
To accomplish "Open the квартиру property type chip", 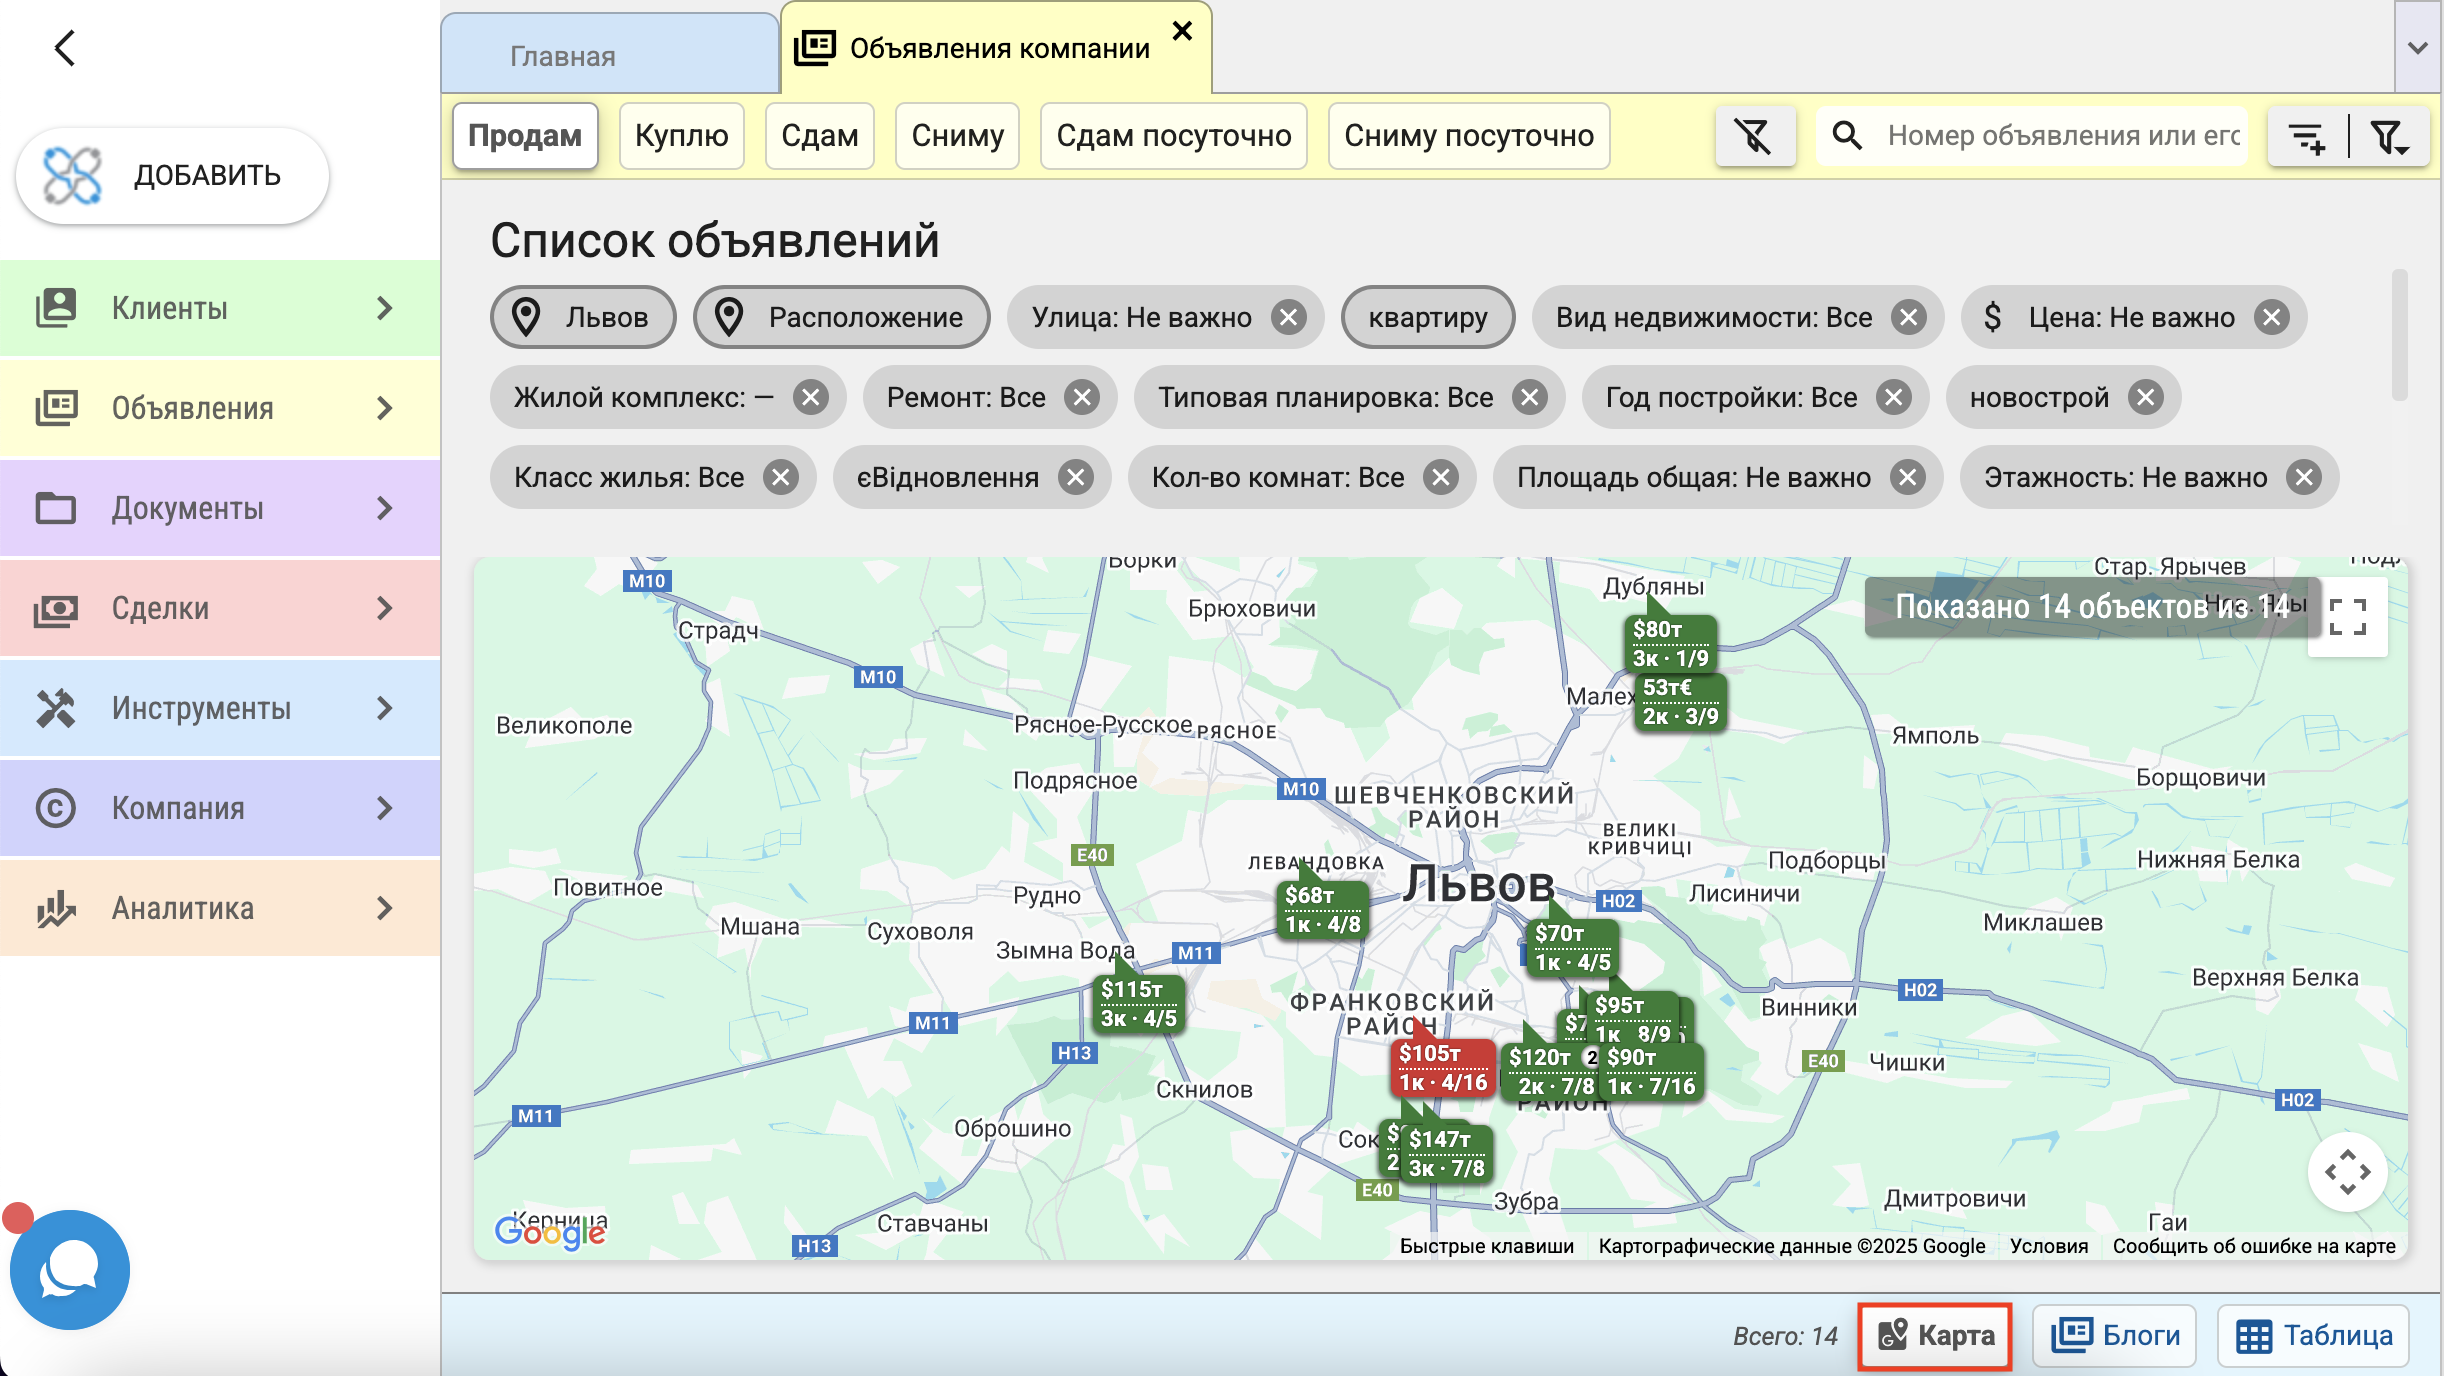I will pyautogui.click(x=1428, y=317).
